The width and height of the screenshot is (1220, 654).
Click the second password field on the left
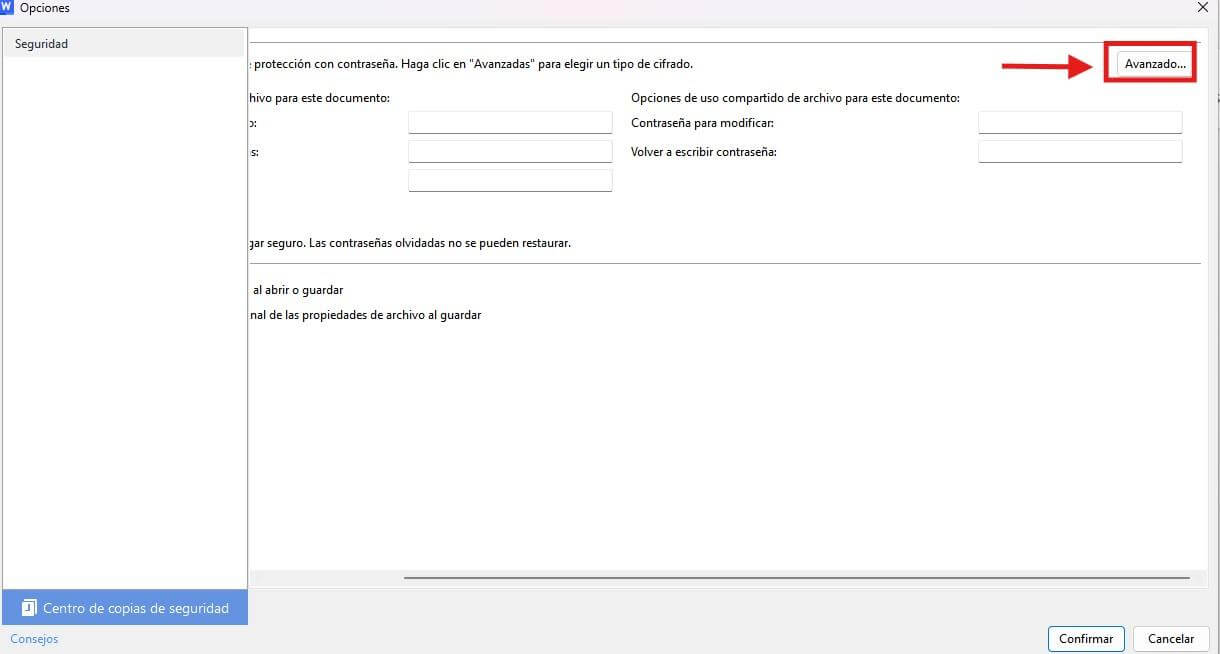(x=510, y=151)
